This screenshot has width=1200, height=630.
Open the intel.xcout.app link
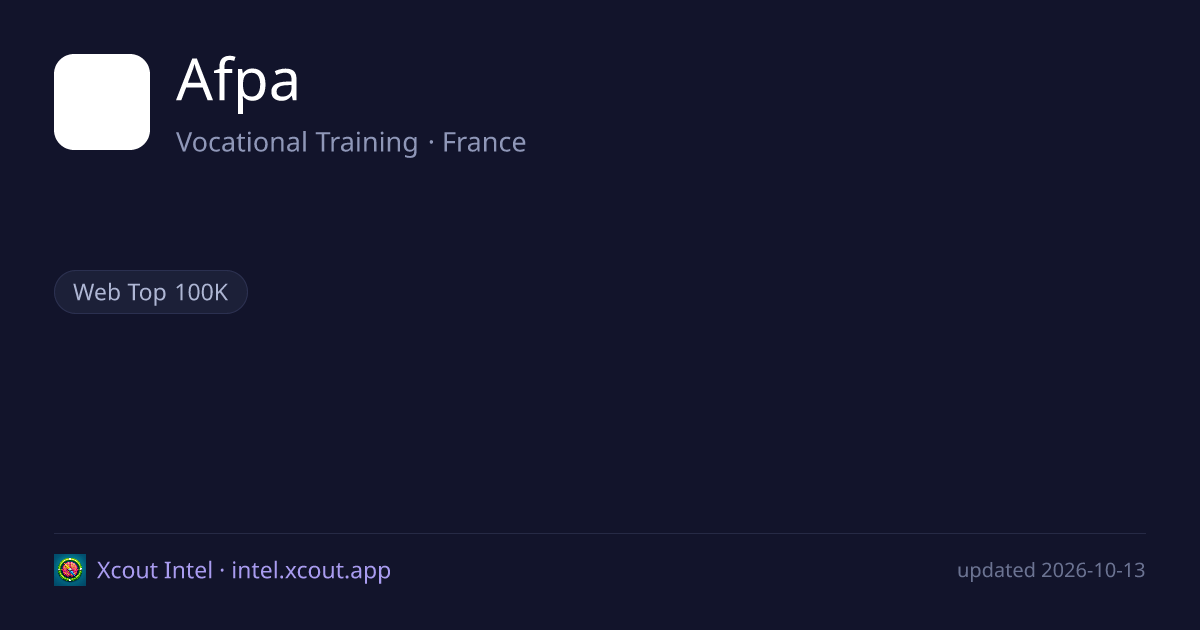pyautogui.click(x=311, y=571)
